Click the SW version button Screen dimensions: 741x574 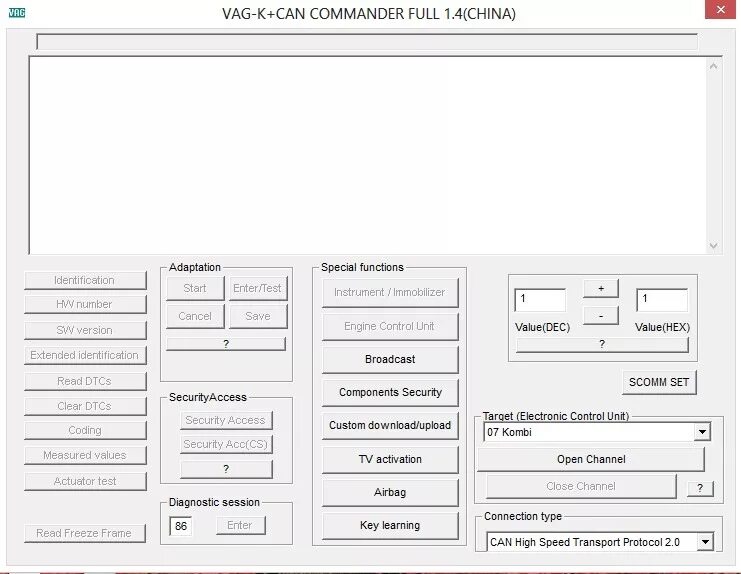click(x=85, y=330)
